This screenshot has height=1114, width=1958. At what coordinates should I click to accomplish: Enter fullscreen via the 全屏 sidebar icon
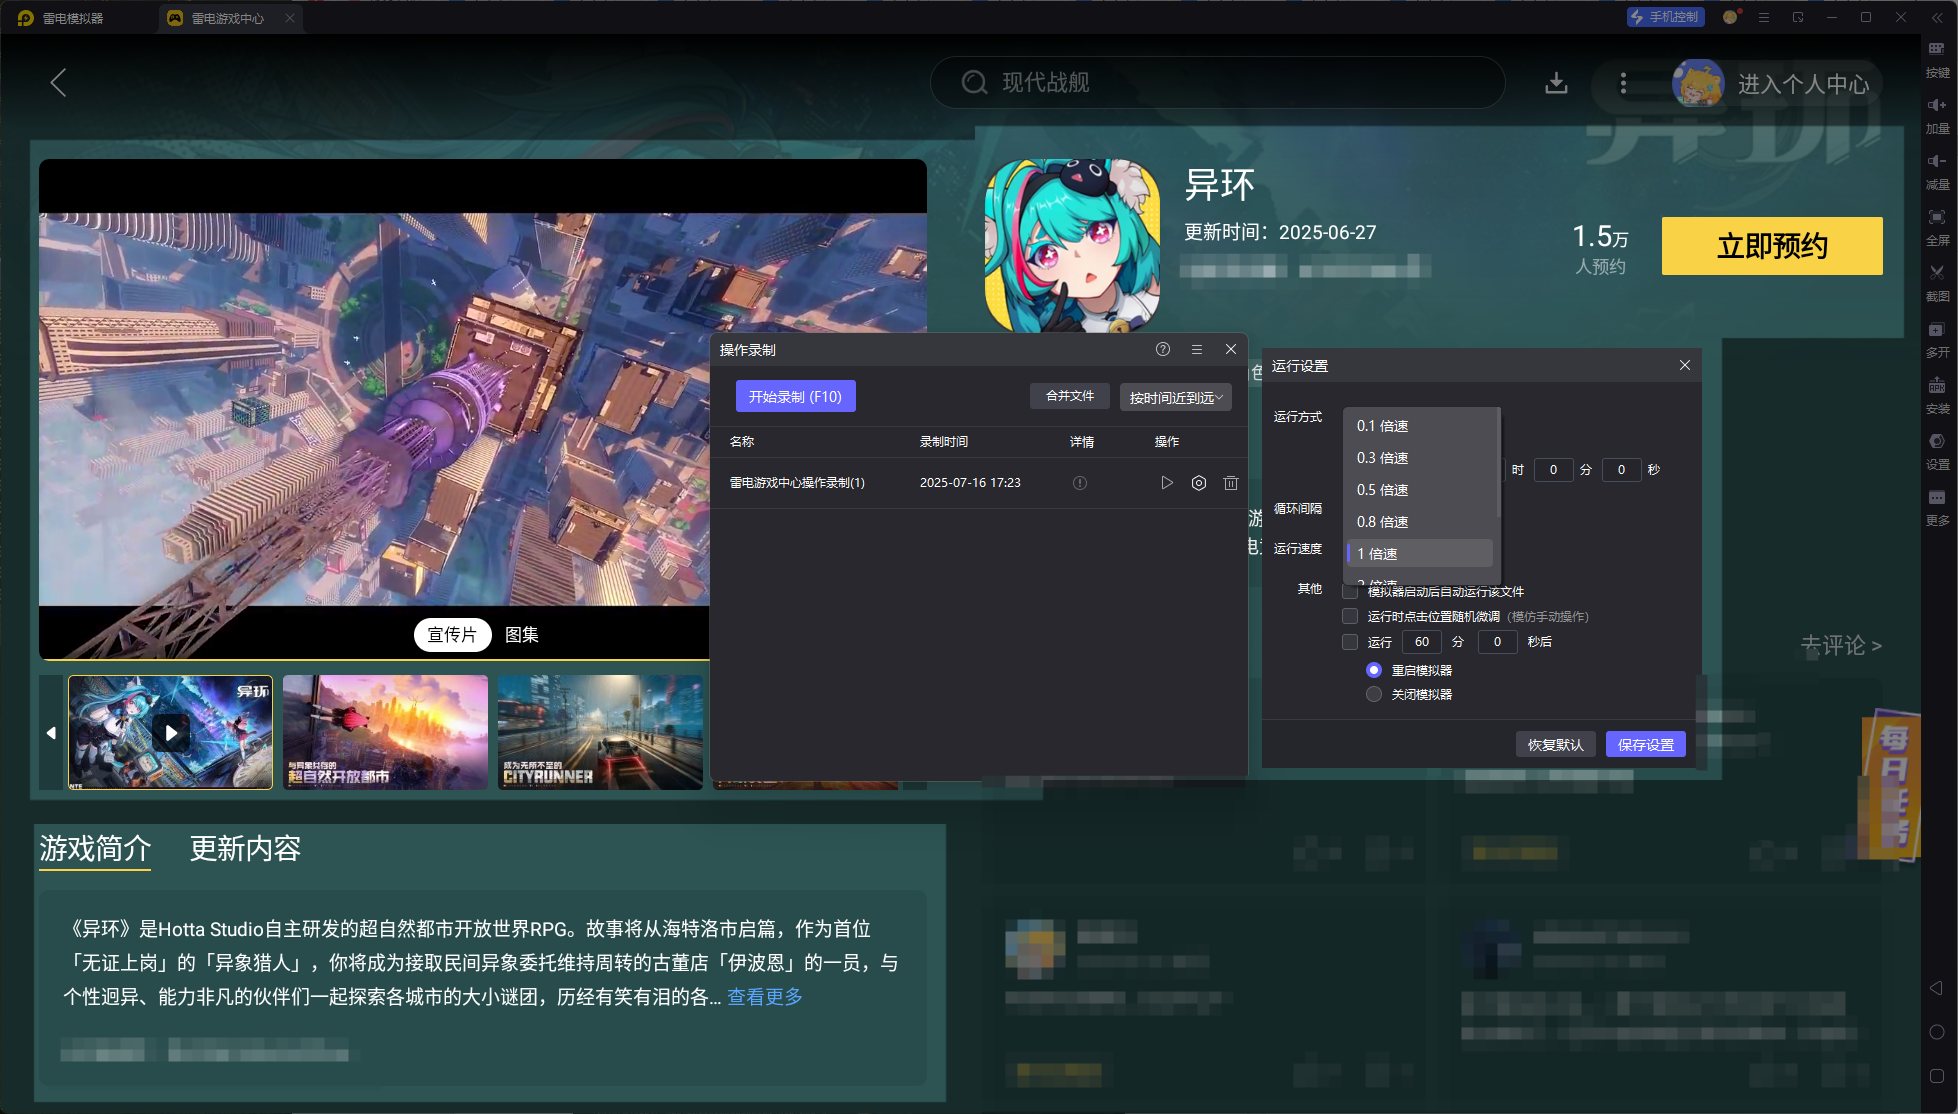(1937, 225)
